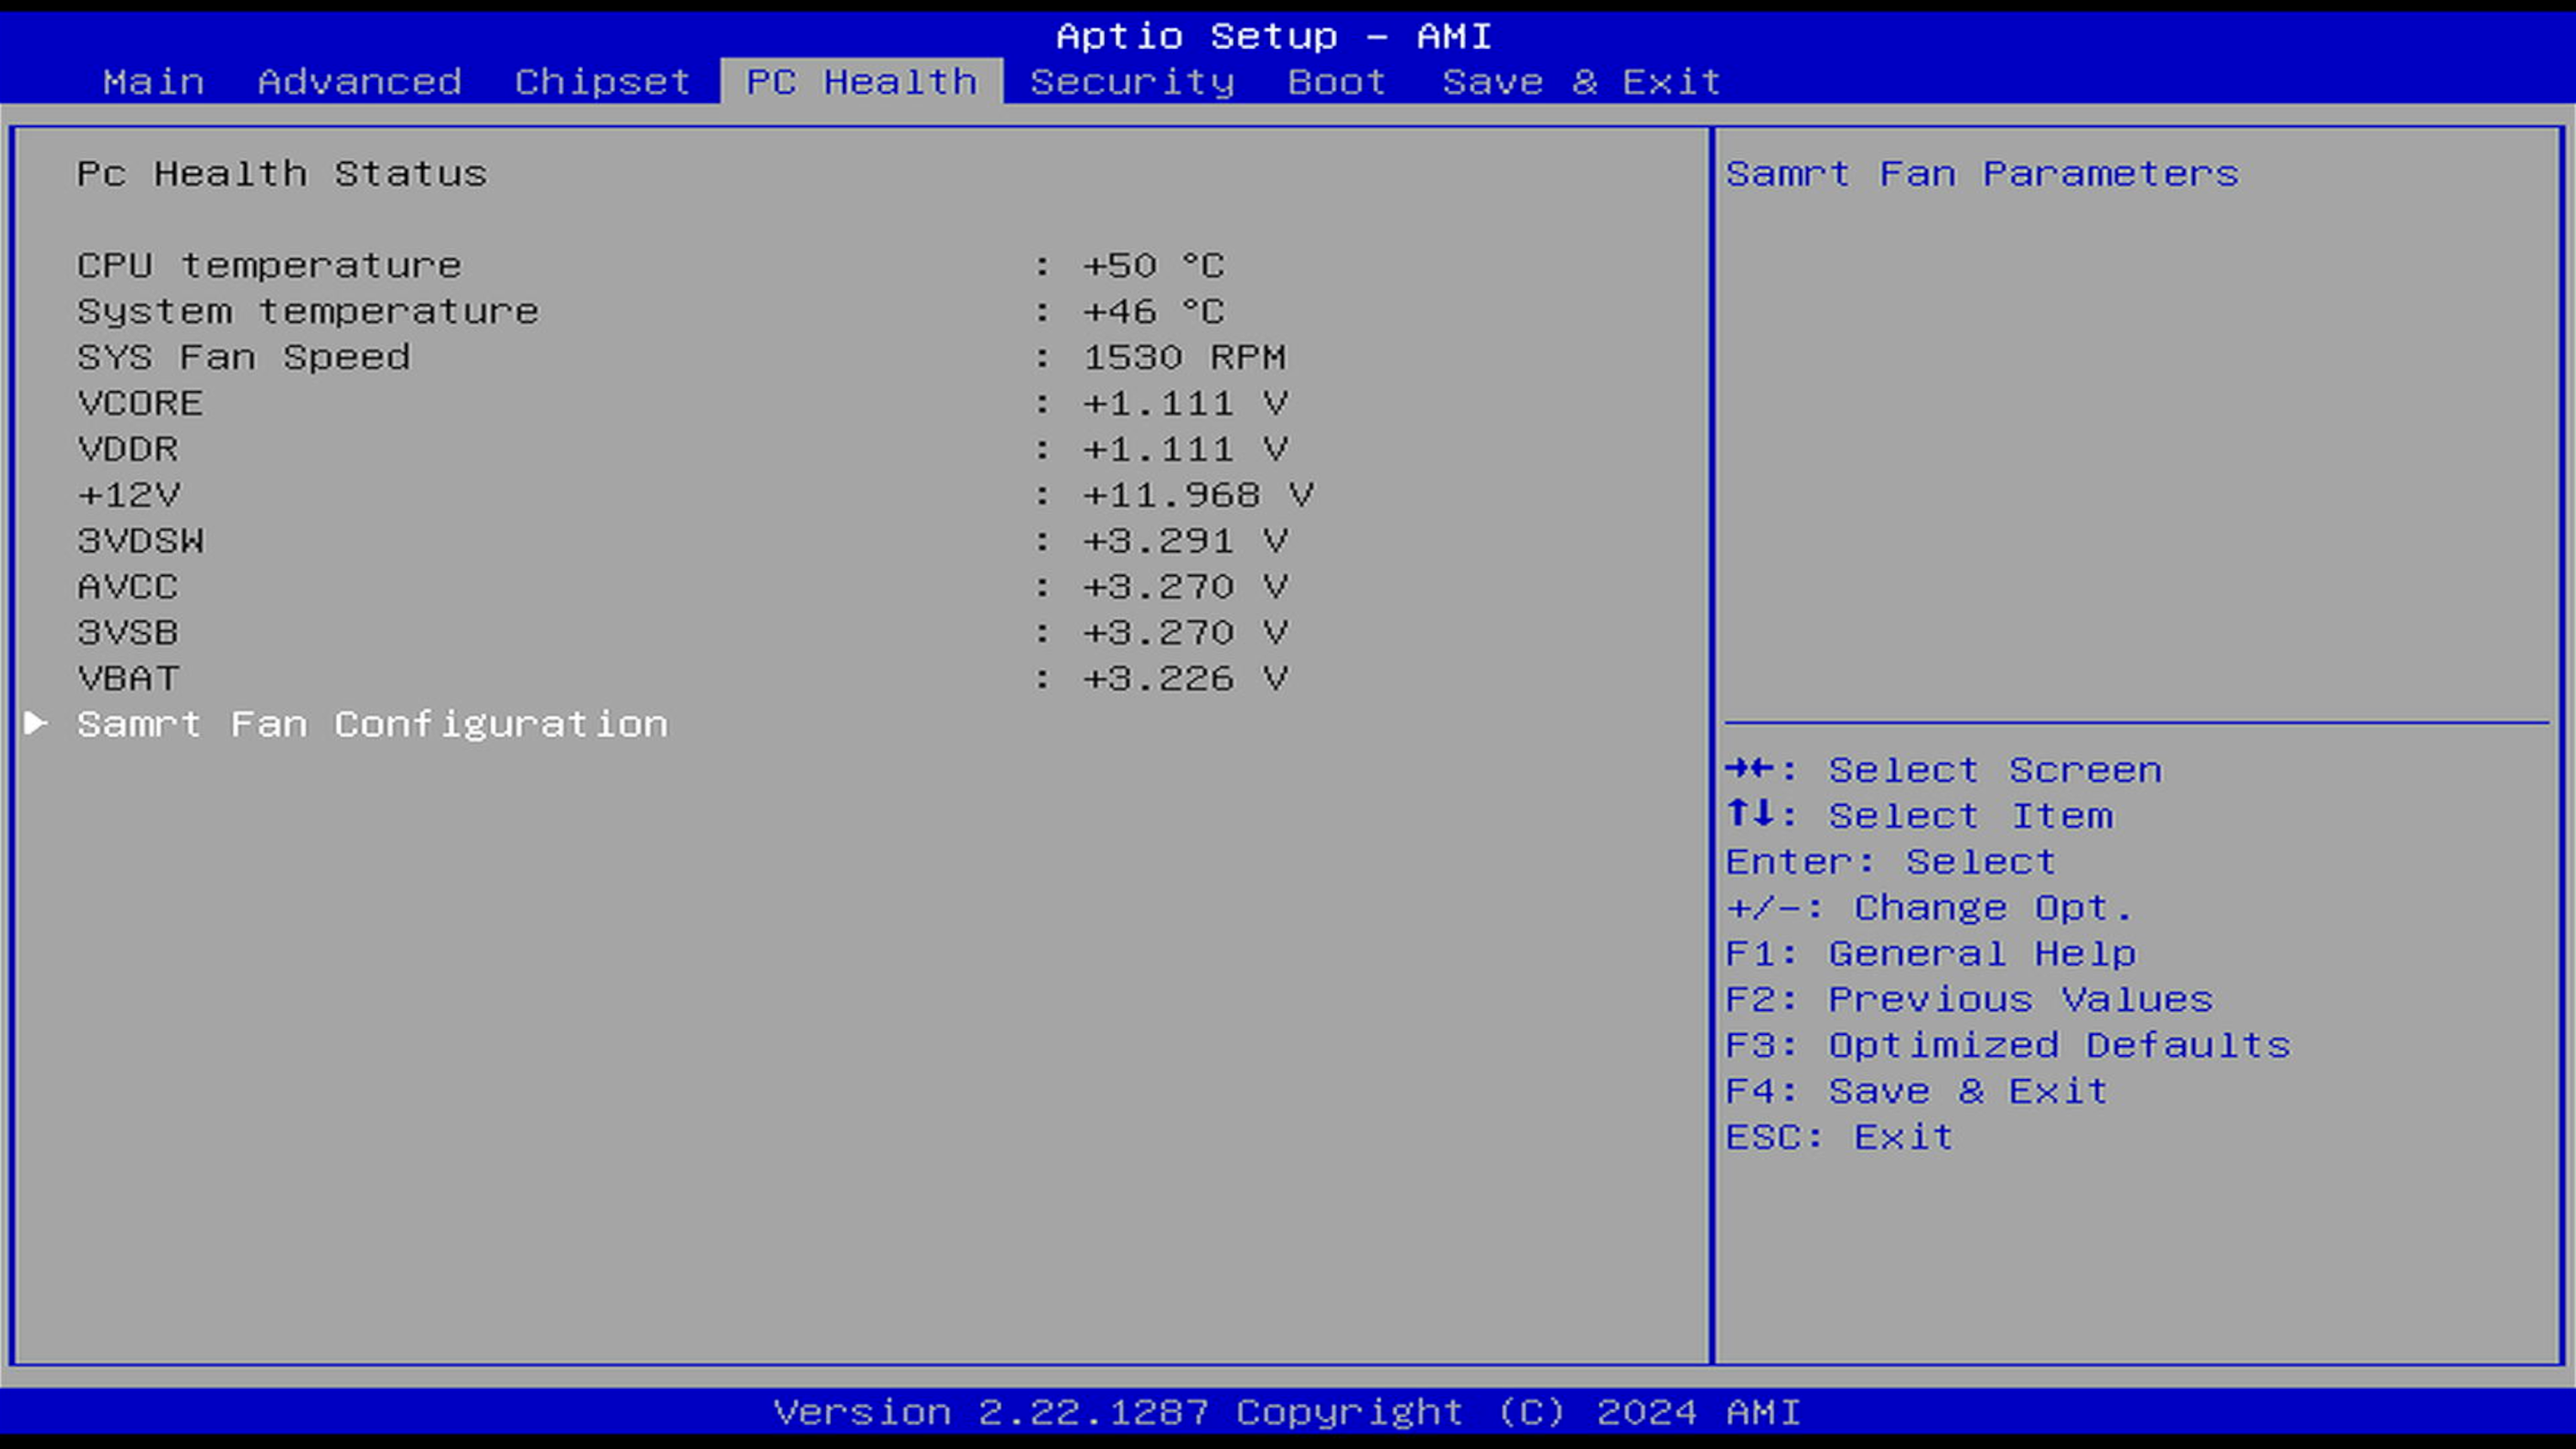Open the Security tab
Image resolution: width=2576 pixels, height=1449 pixels.
pyautogui.click(x=1132, y=81)
